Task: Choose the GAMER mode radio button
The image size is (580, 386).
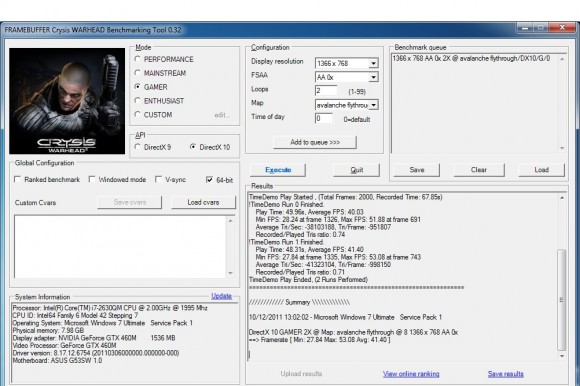Action: point(138,87)
